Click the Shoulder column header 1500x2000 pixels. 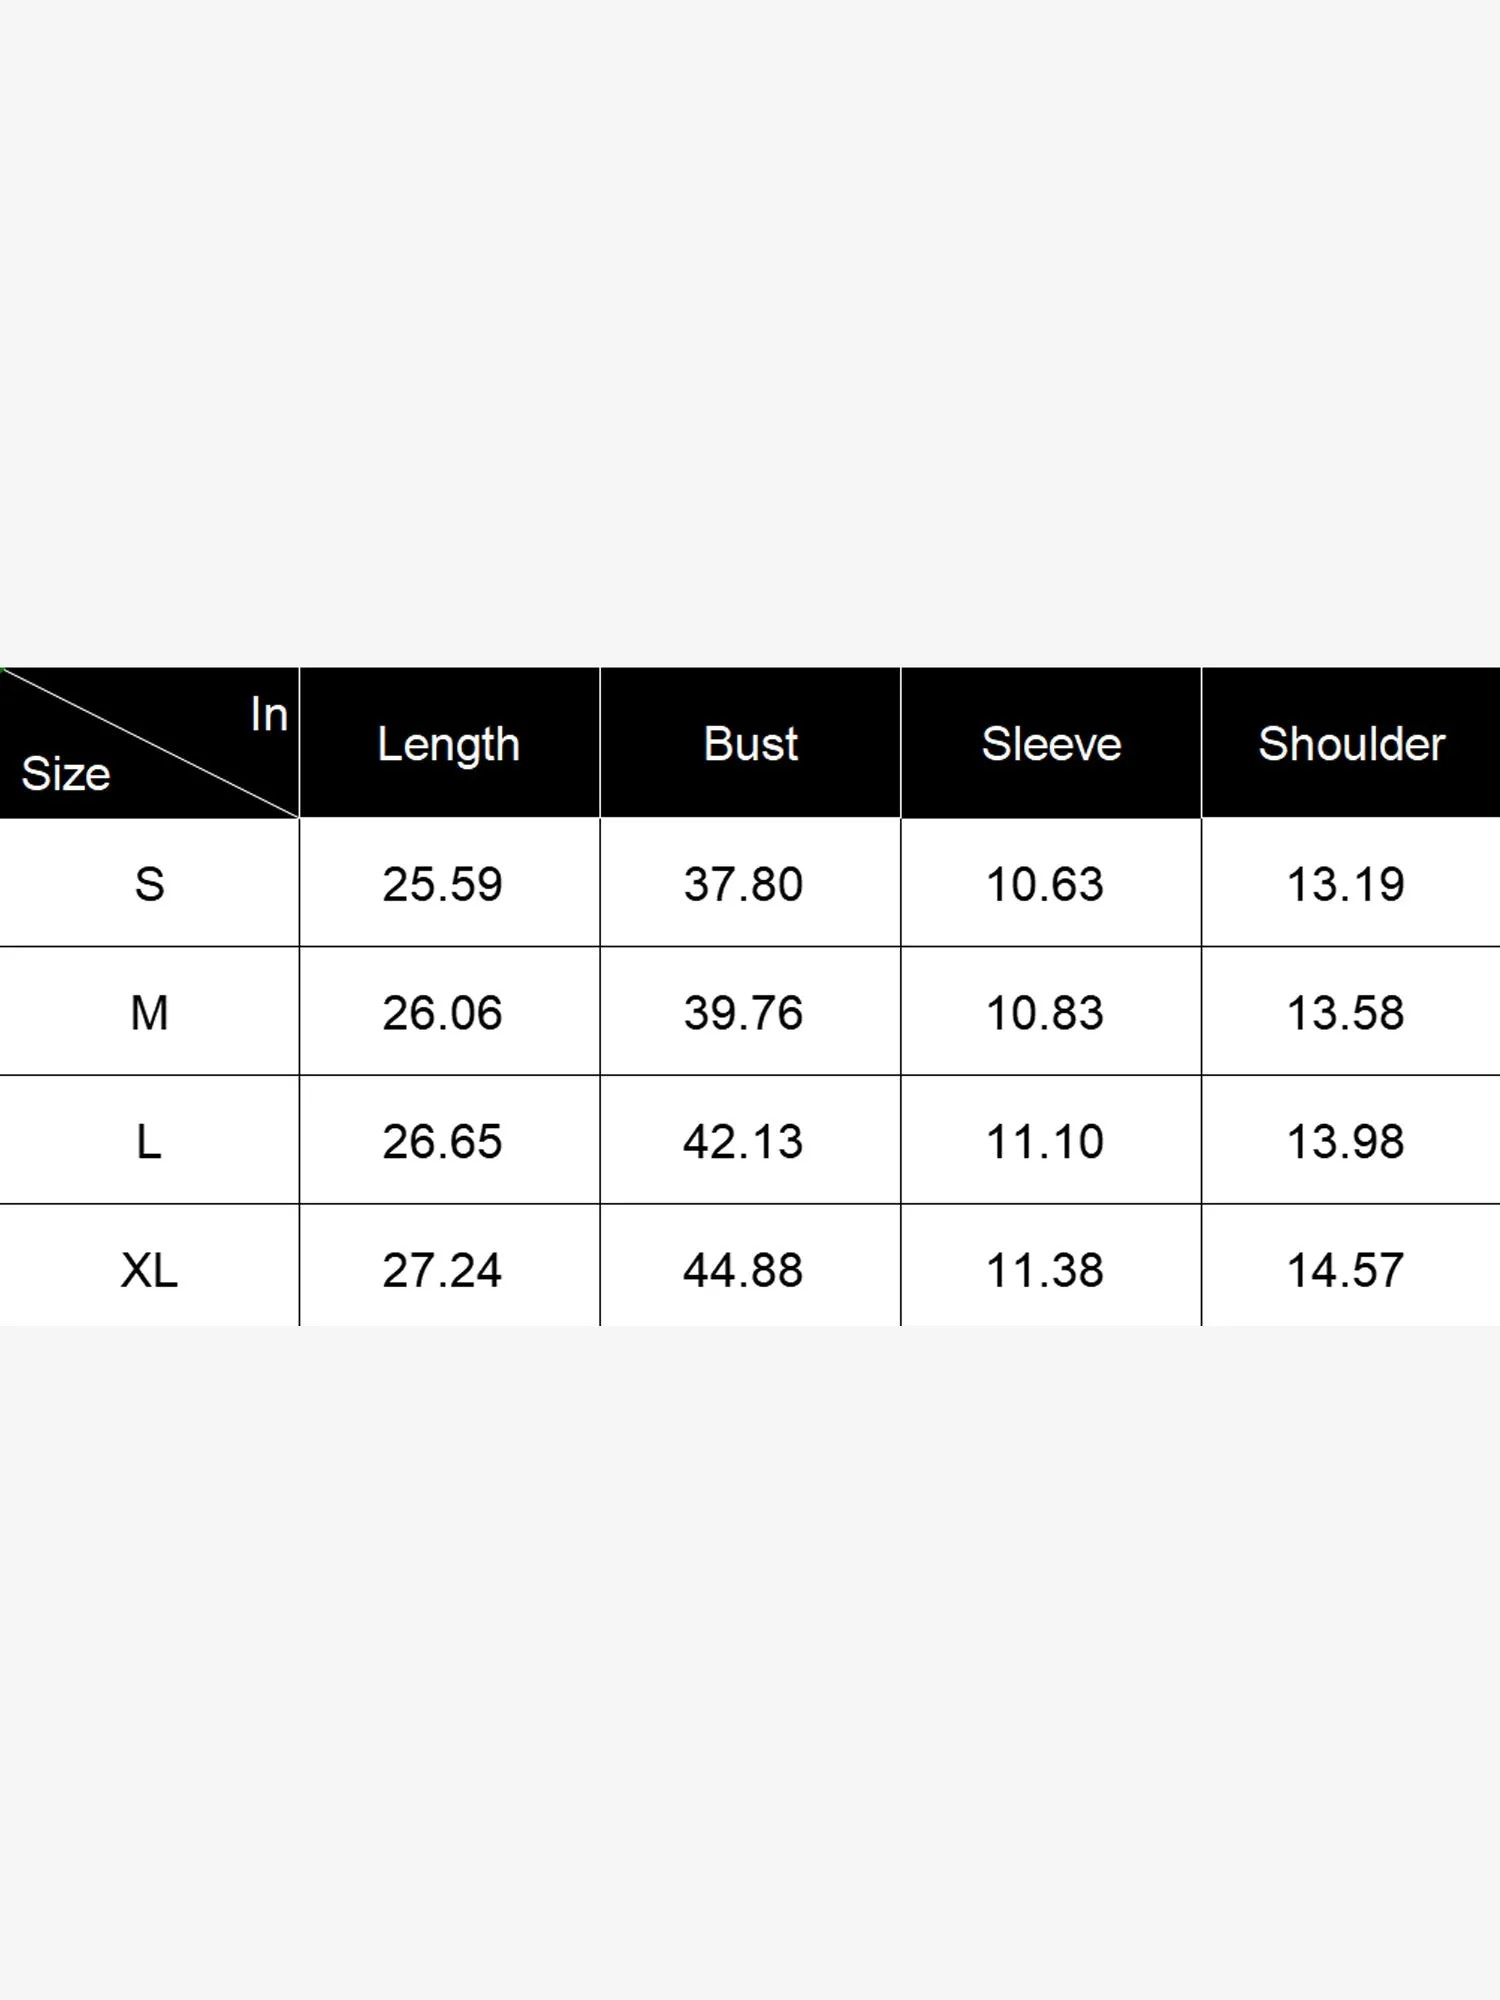click(1351, 744)
